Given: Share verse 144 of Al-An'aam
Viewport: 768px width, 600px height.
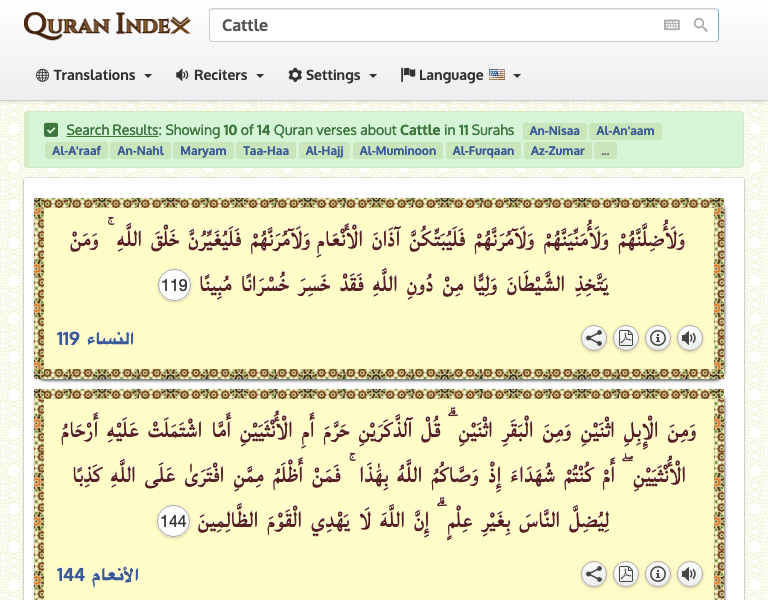Looking at the screenshot, I should pyautogui.click(x=594, y=574).
